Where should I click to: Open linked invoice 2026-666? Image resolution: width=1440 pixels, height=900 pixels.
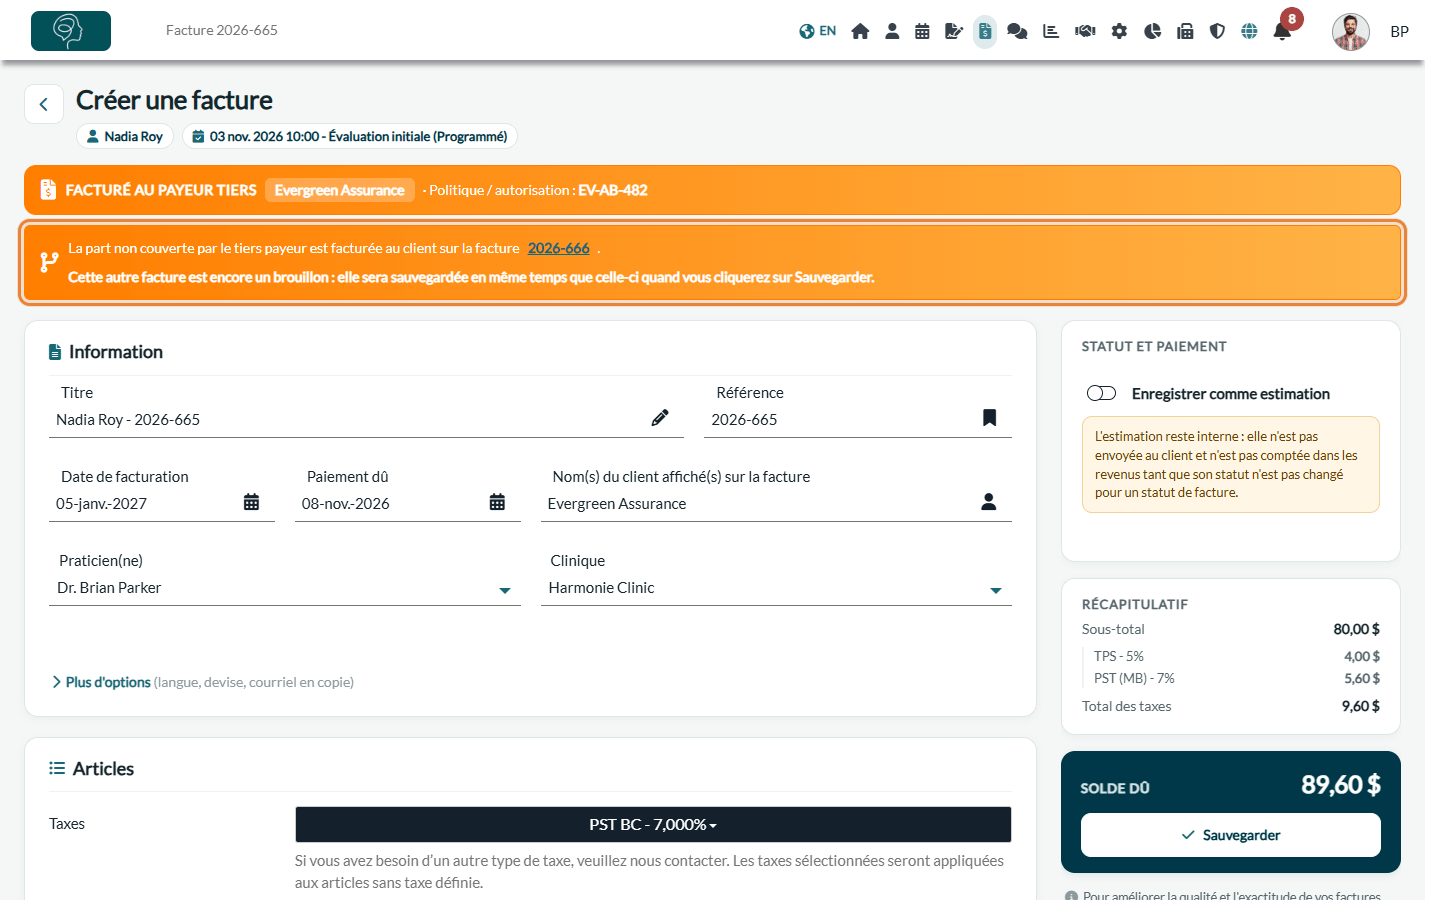(x=559, y=248)
